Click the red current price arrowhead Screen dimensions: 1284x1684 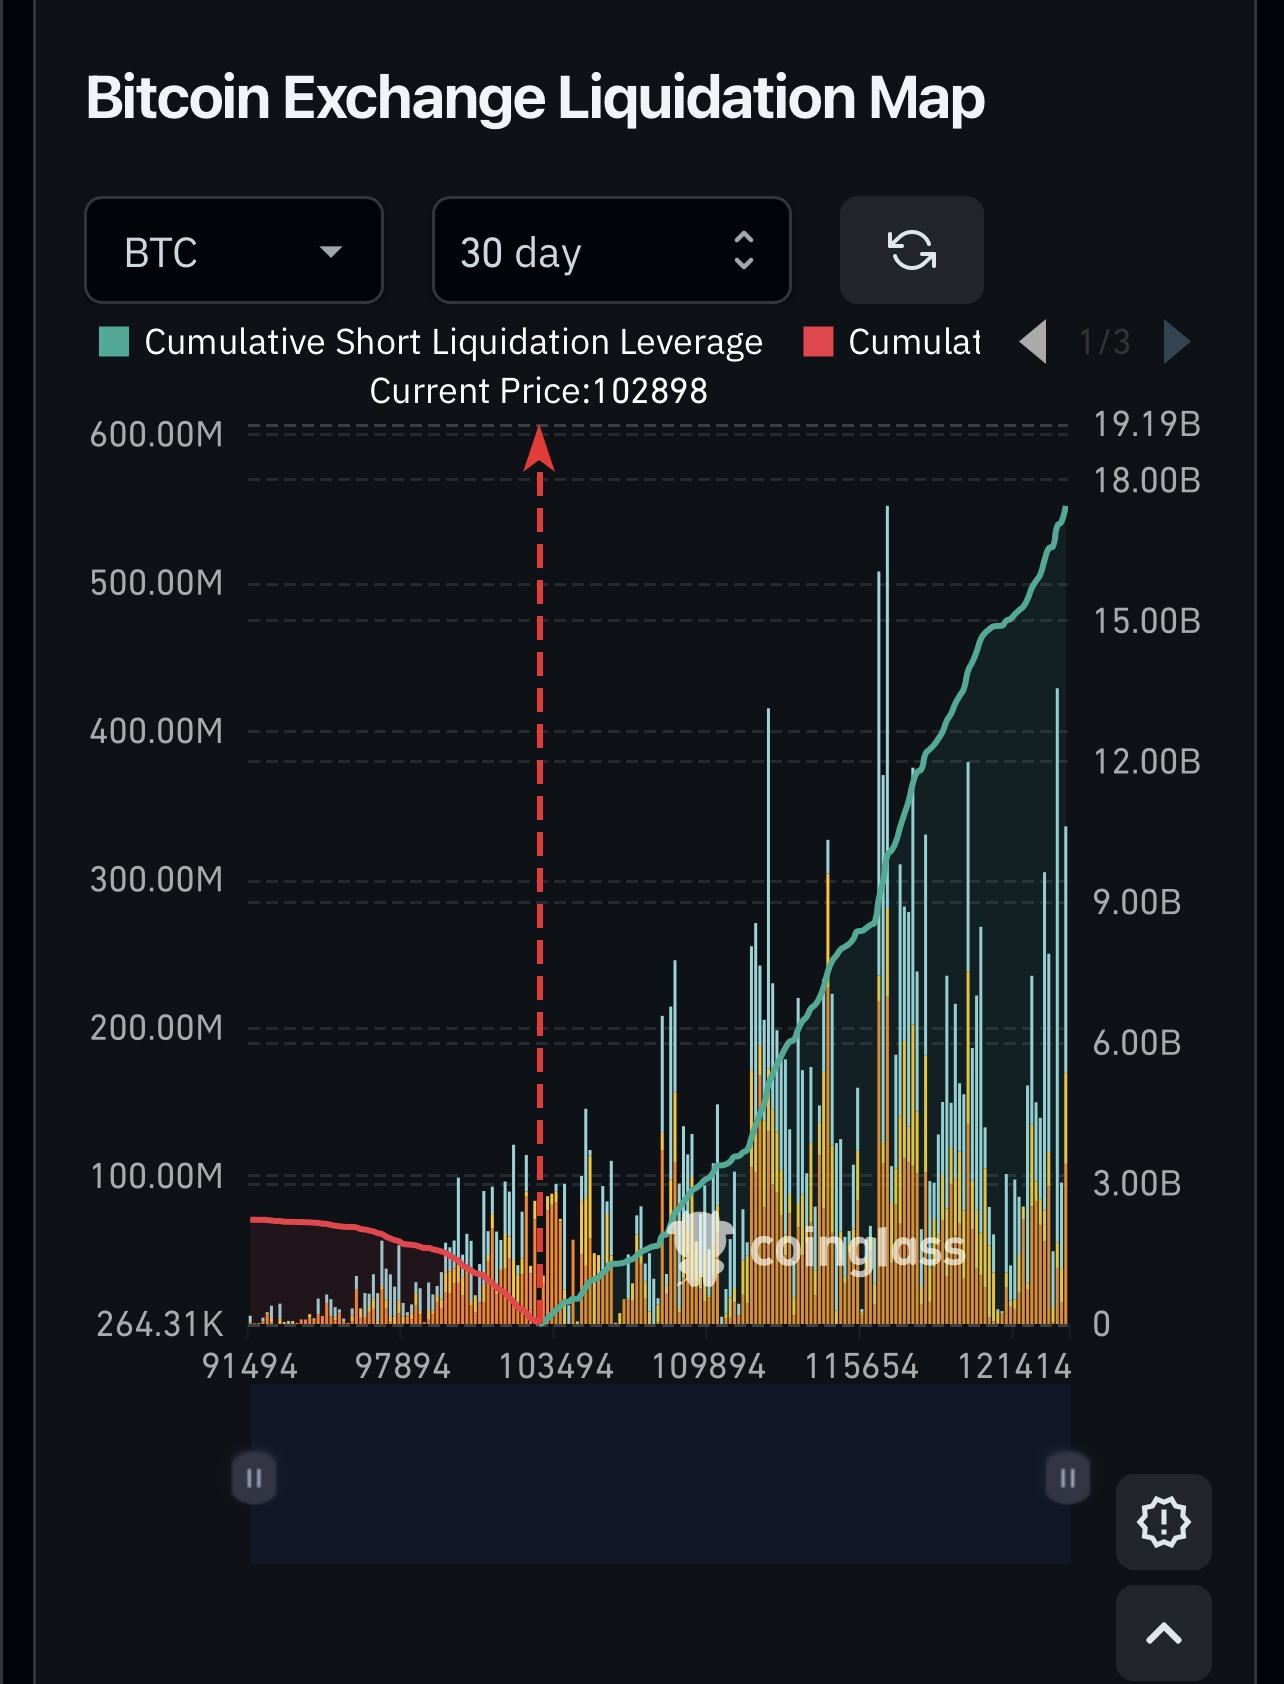click(539, 449)
